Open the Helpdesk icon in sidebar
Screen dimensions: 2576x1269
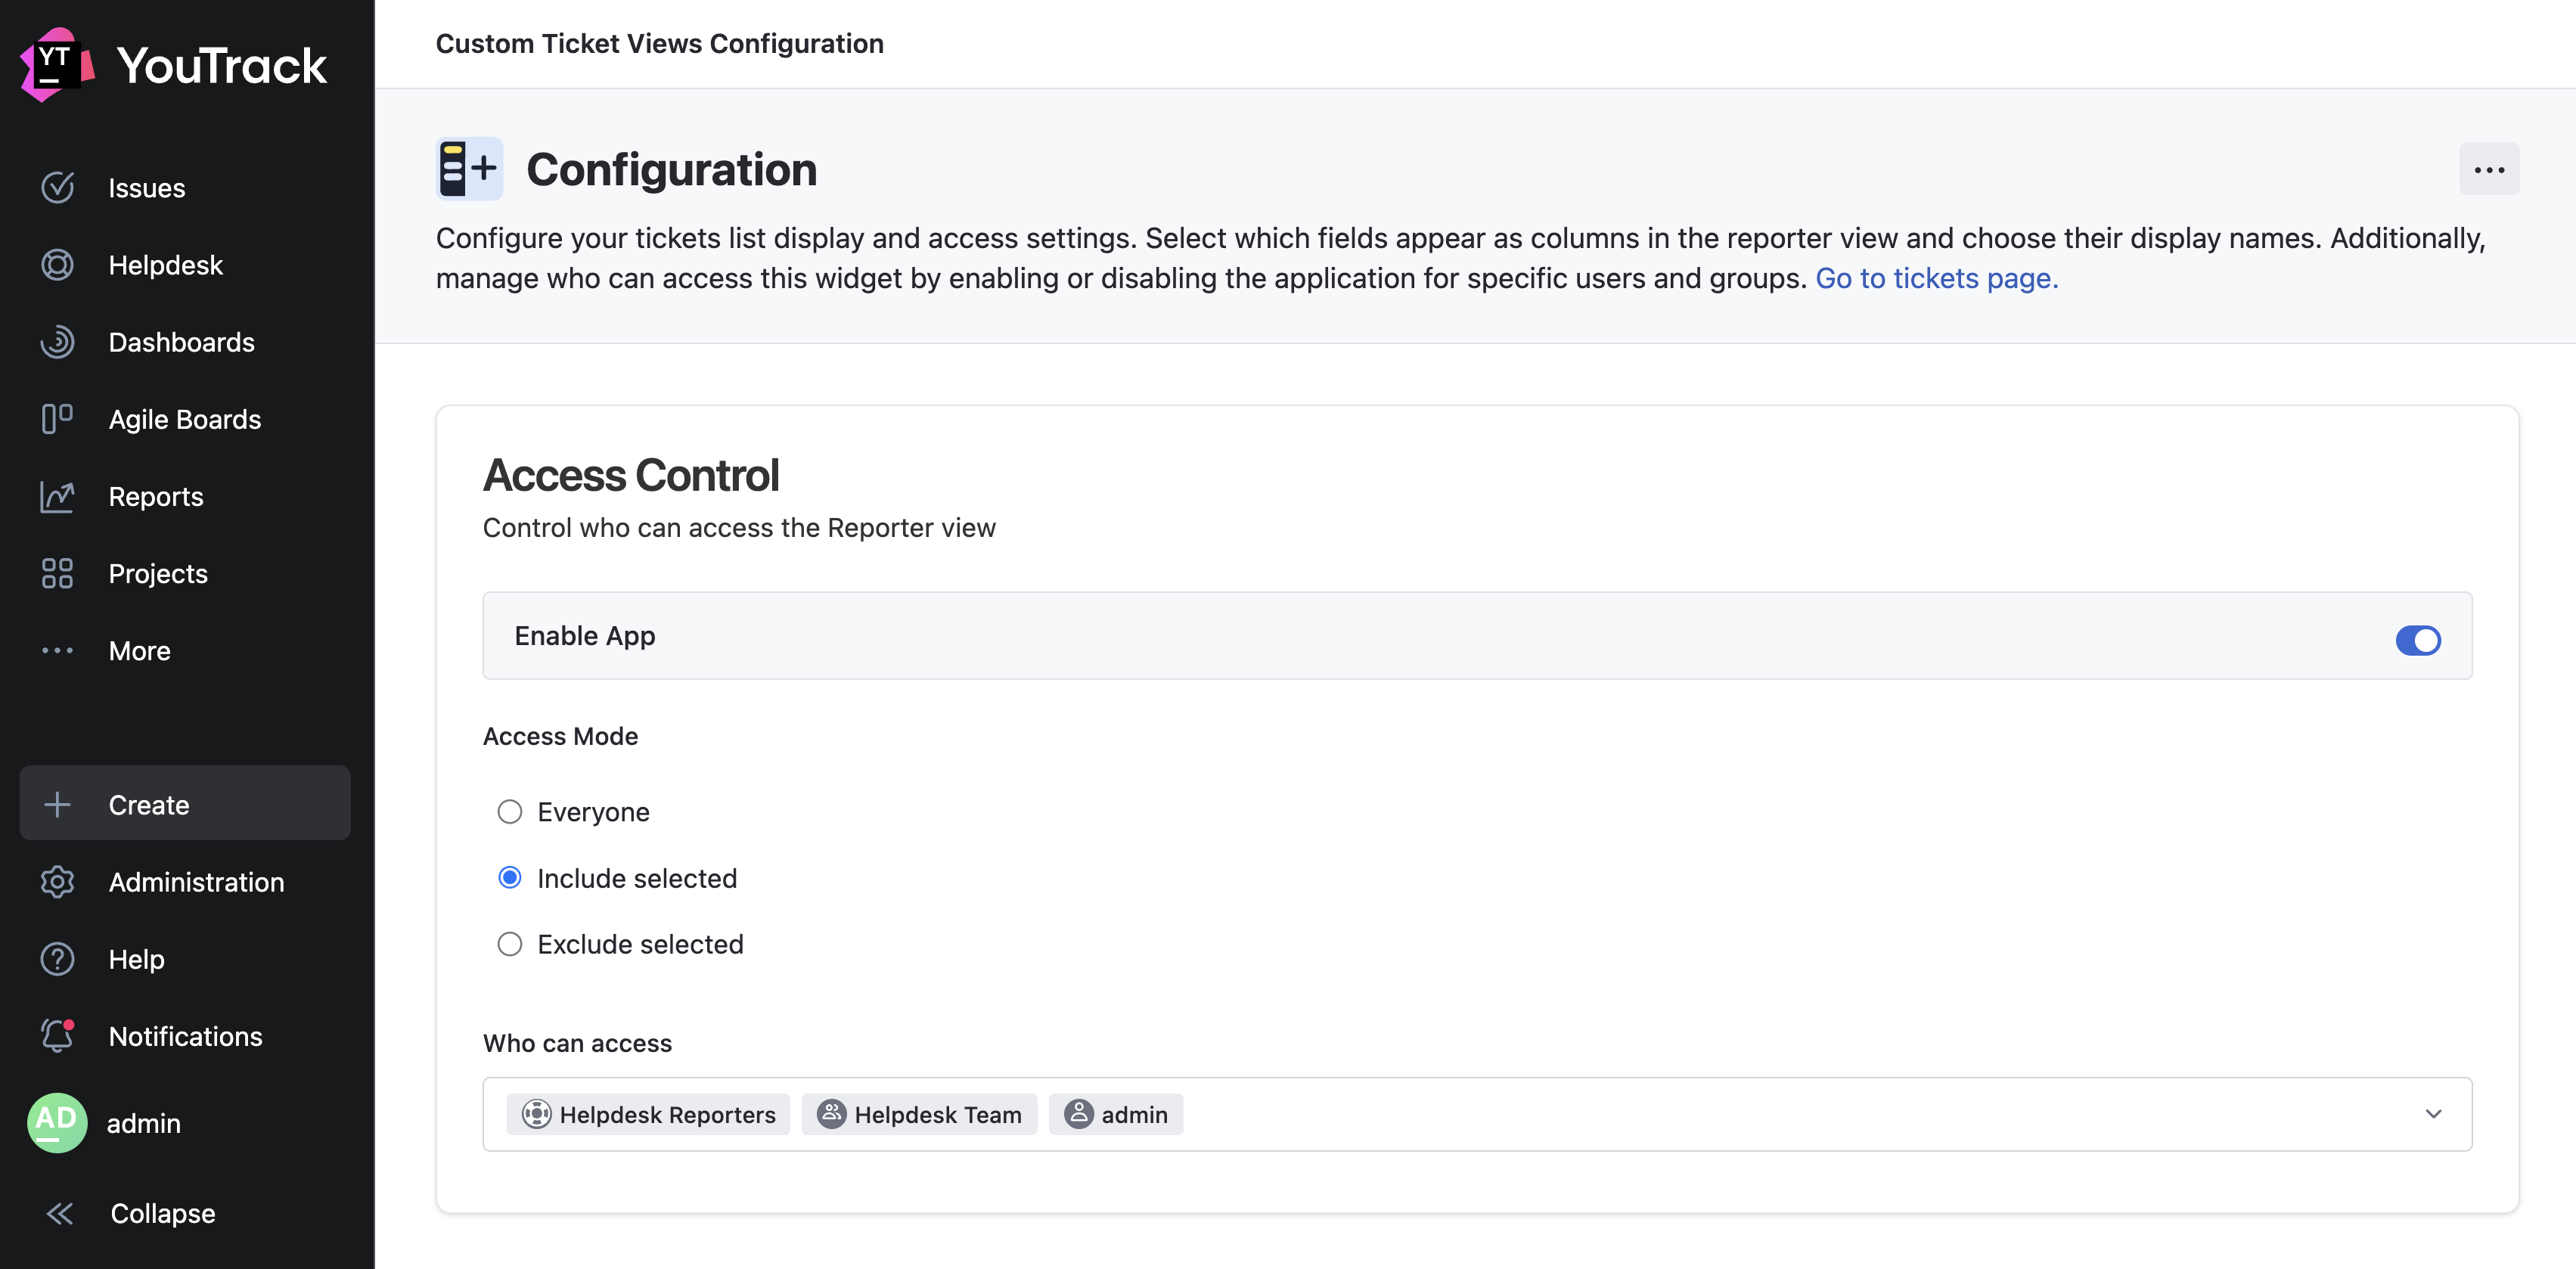point(57,264)
